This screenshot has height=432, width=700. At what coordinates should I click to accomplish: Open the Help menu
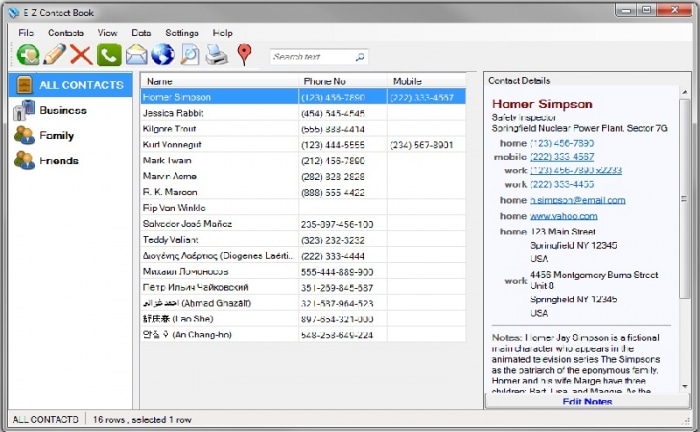pyautogui.click(x=222, y=33)
